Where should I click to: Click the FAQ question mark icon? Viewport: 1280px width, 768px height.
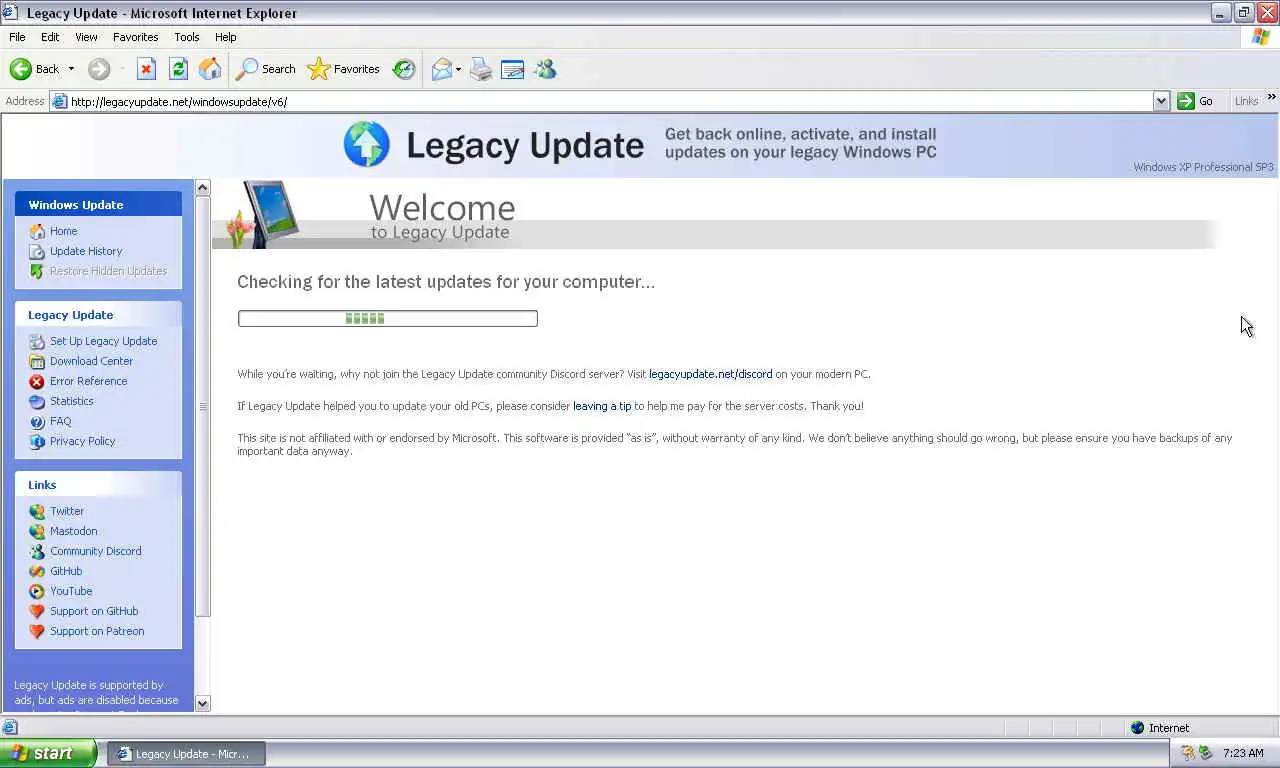point(37,421)
